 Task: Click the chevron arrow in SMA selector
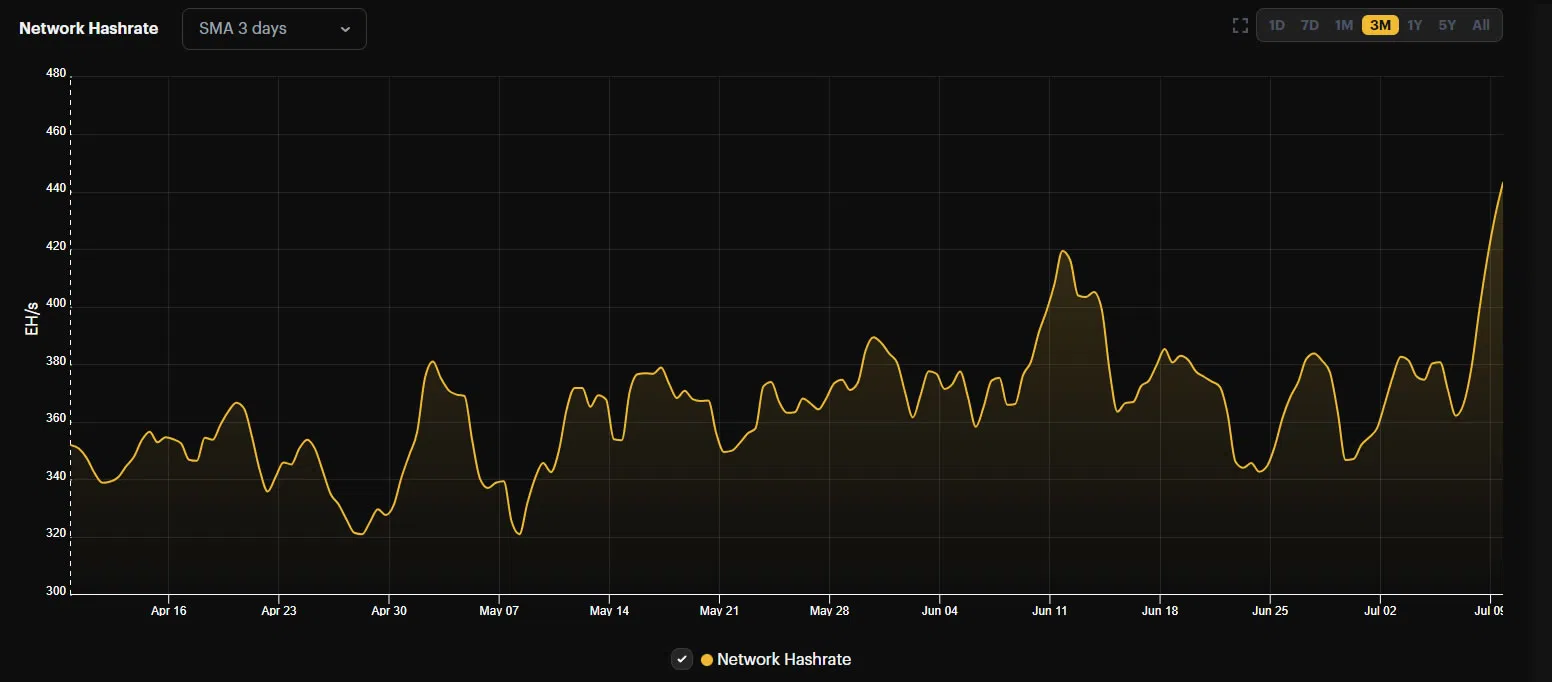(345, 29)
